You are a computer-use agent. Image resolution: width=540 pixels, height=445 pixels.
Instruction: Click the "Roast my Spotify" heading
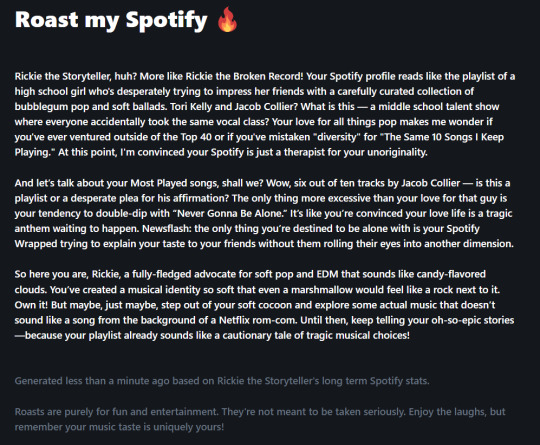pos(111,20)
